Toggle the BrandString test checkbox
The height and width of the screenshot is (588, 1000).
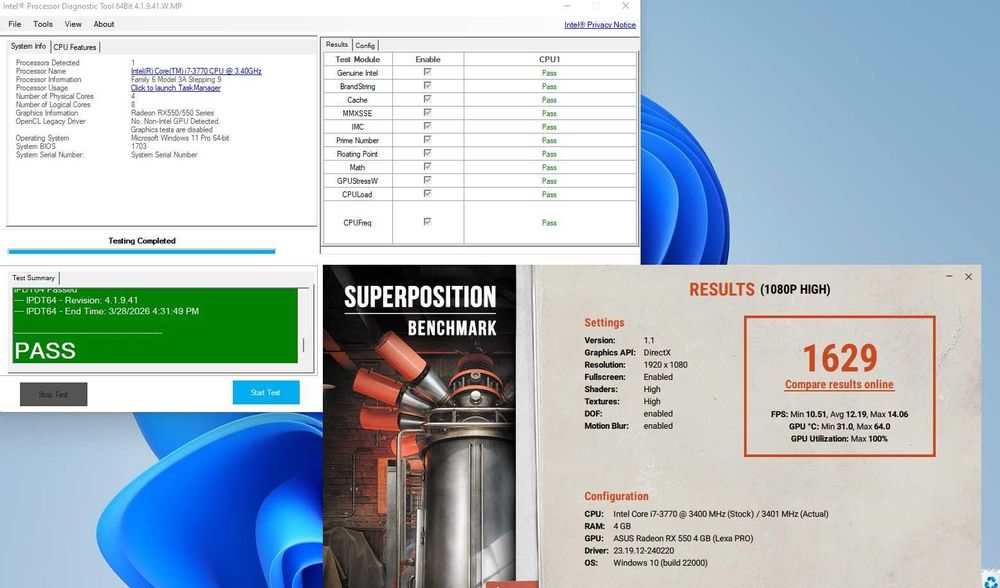click(x=427, y=85)
